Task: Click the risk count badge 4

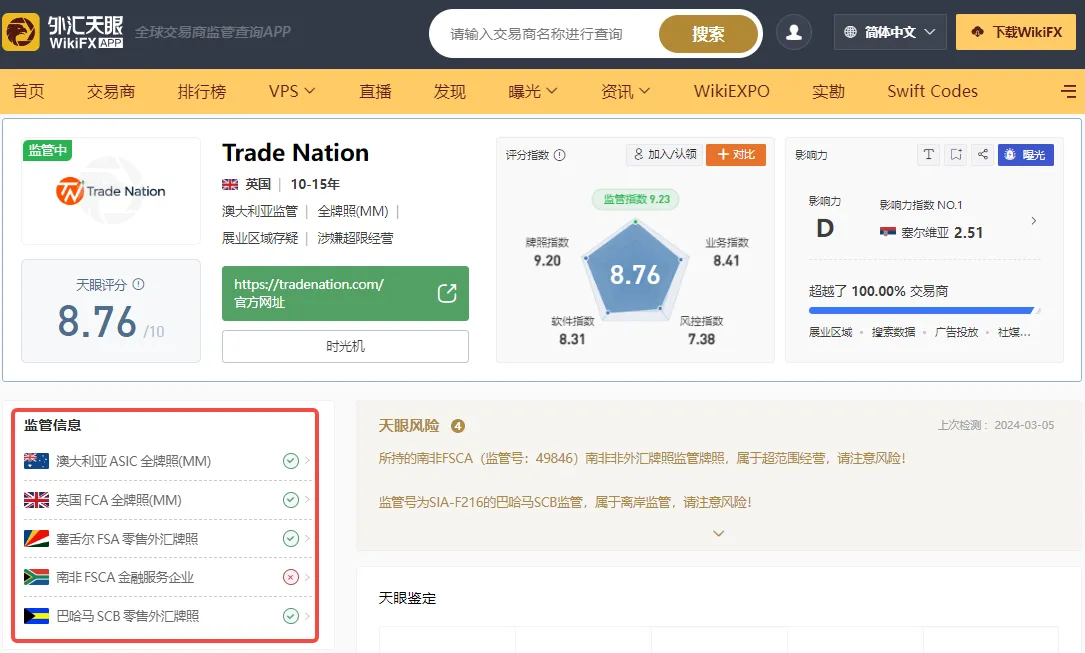Action: (x=457, y=426)
